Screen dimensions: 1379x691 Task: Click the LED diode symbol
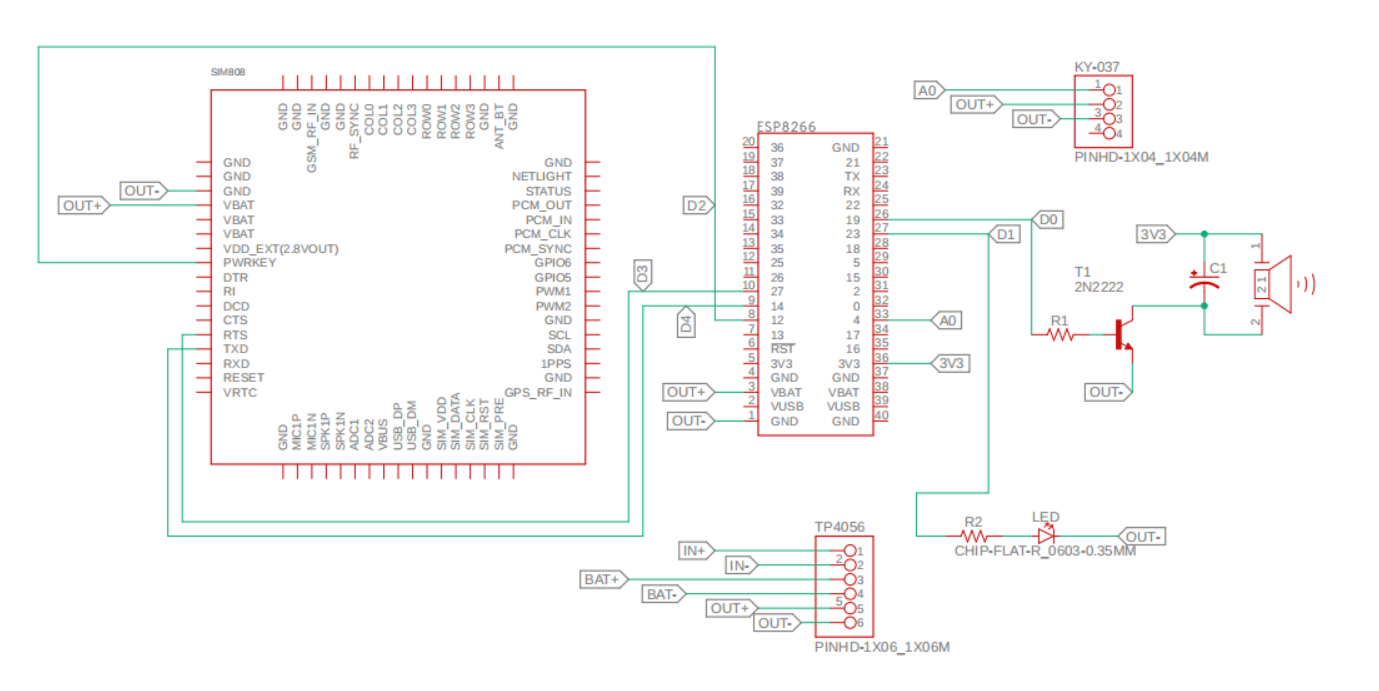tap(1046, 535)
